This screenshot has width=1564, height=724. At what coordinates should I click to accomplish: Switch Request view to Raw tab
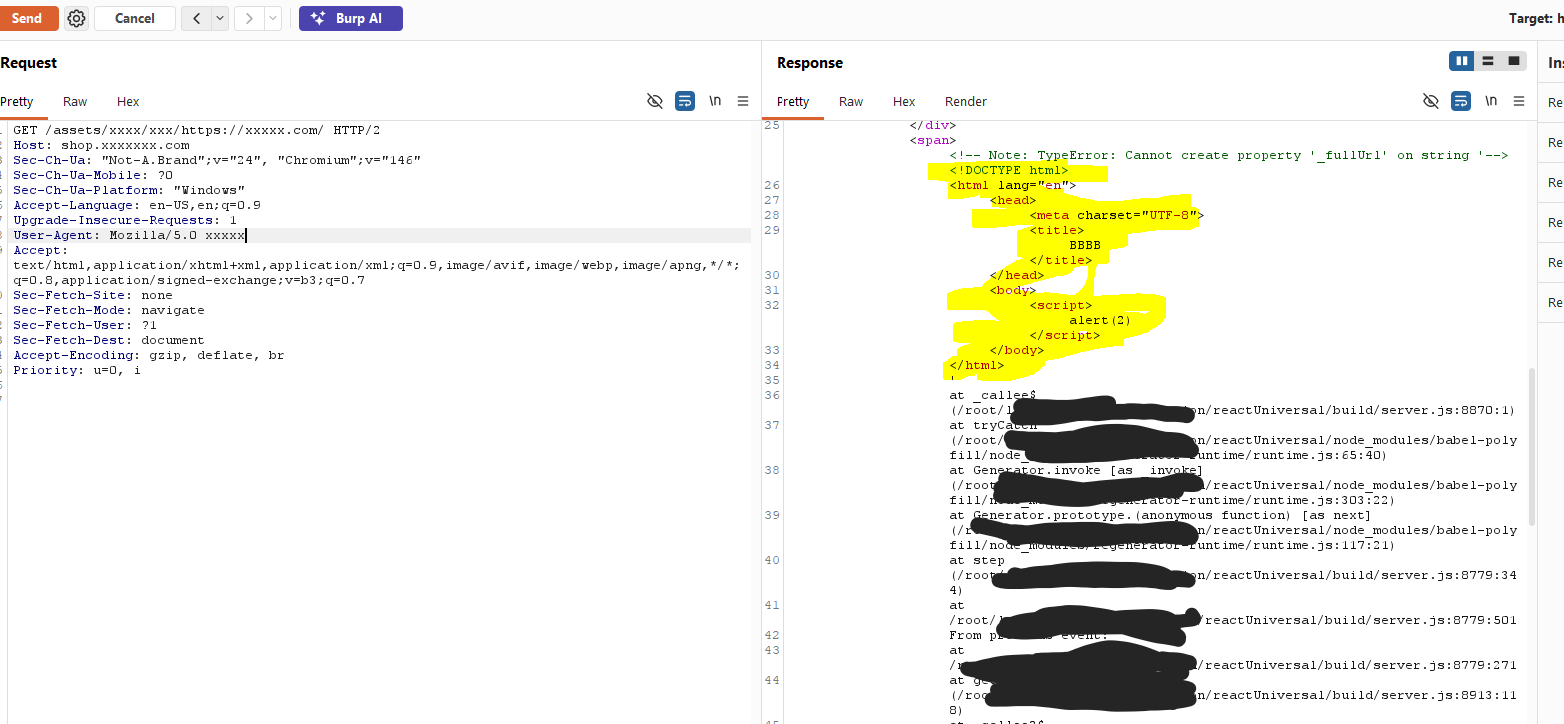tap(75, 101)
